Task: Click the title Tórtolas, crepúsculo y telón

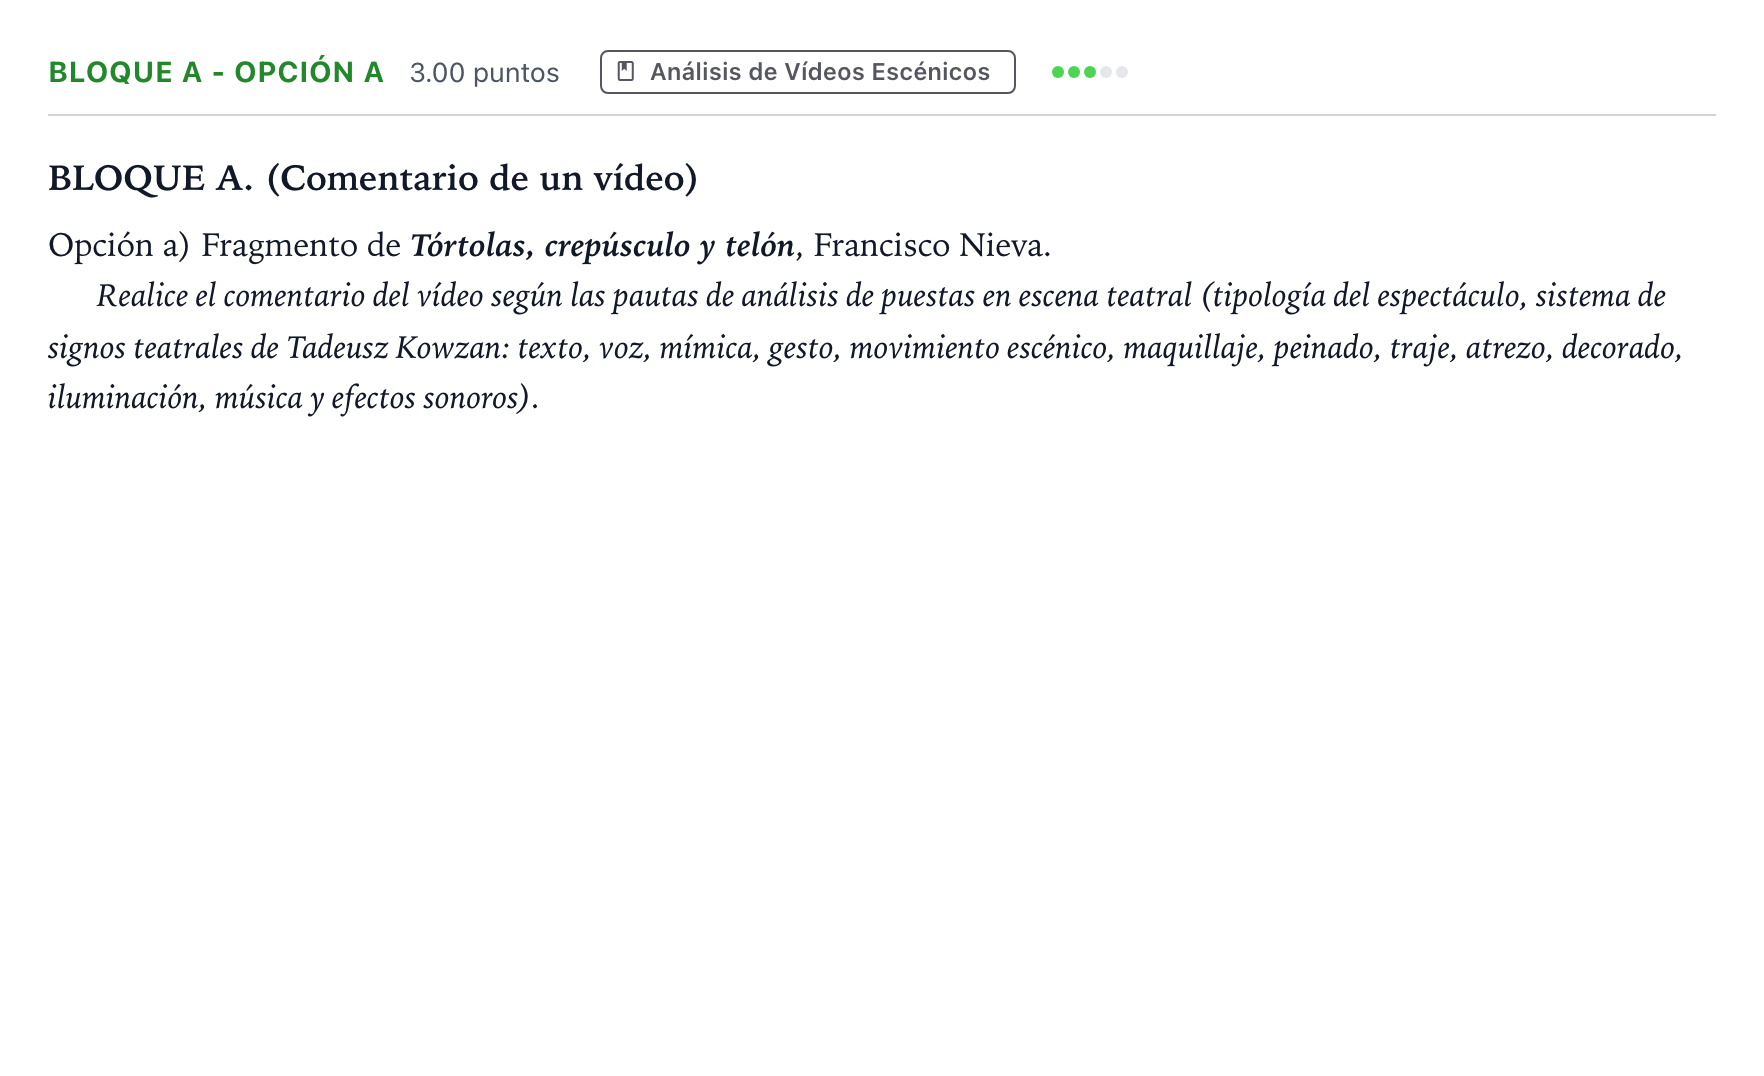Action: point(602,245)
